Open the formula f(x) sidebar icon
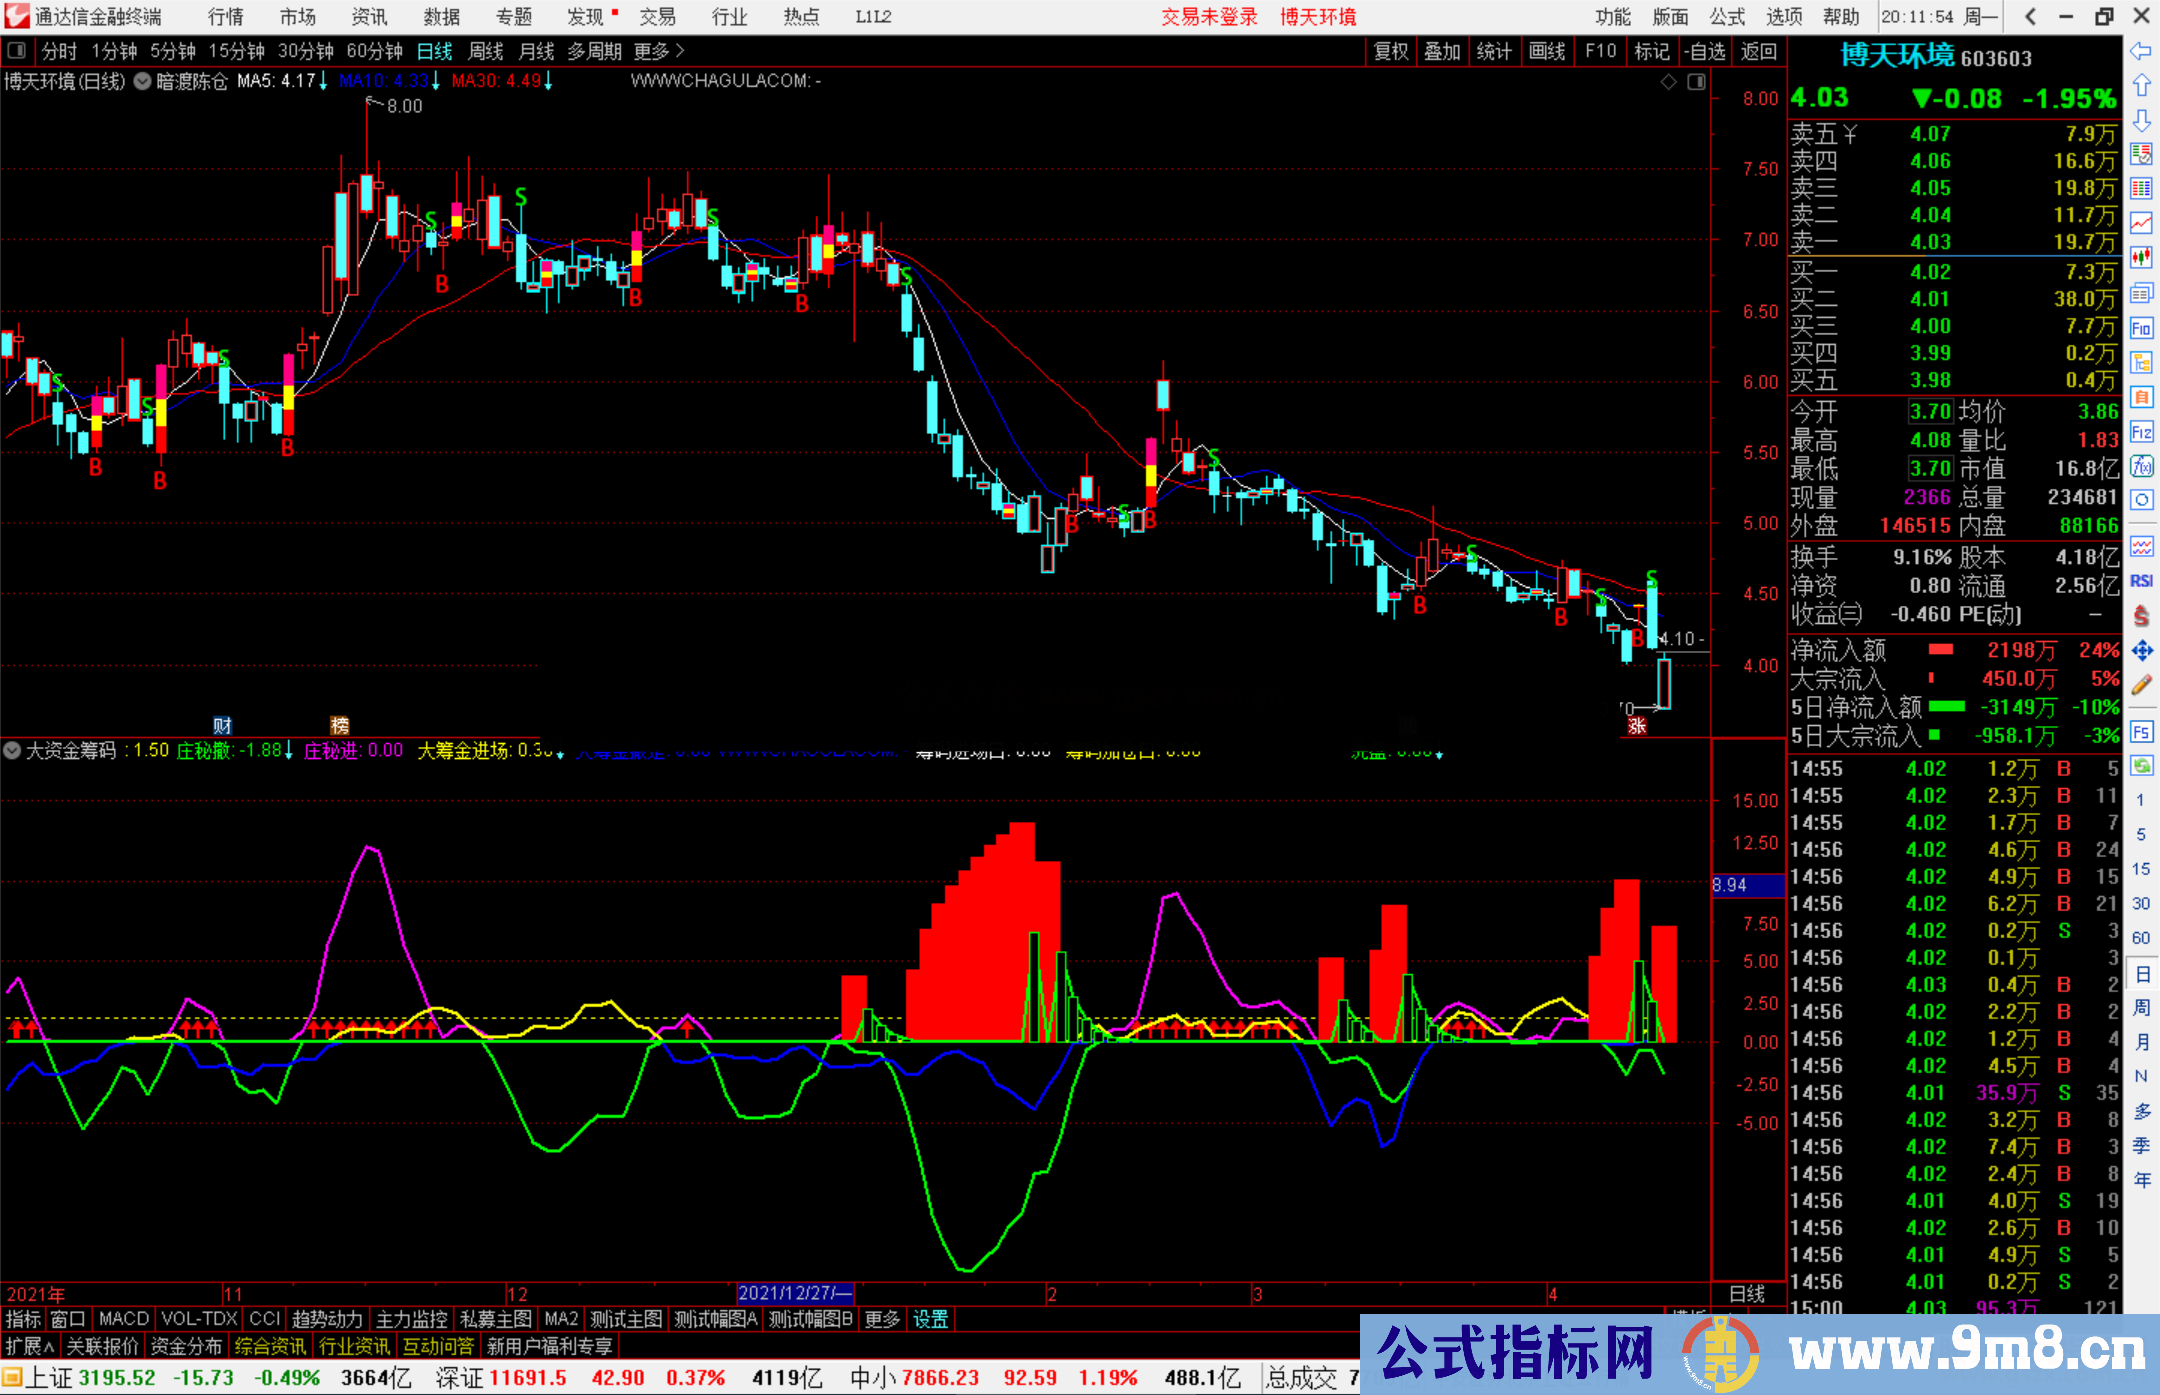Viewport: 2160px width, 1395px height. coord(2141,466)
